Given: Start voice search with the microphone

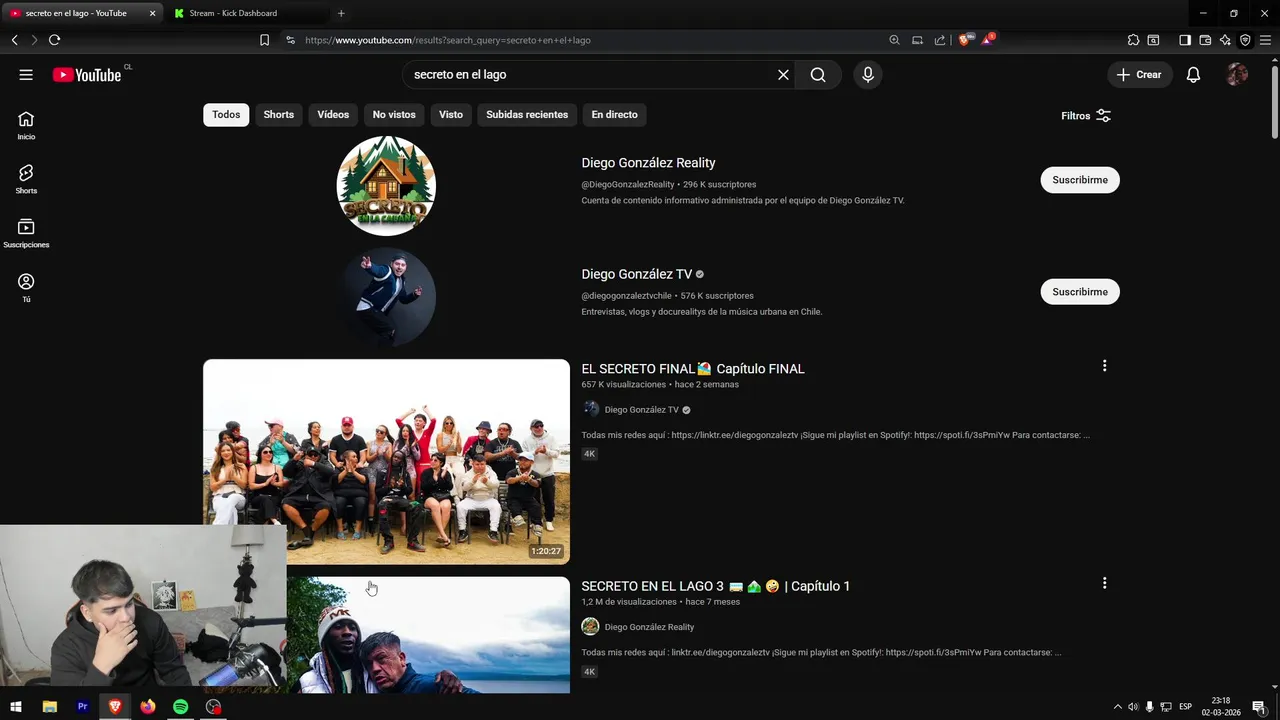Looking at the screenshot, I should coord(868,75).
